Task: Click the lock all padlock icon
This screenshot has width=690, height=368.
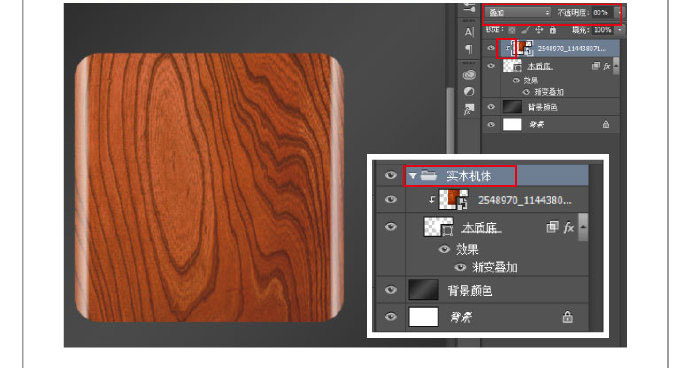Action: pyautogui.click(x=553, y=30)
